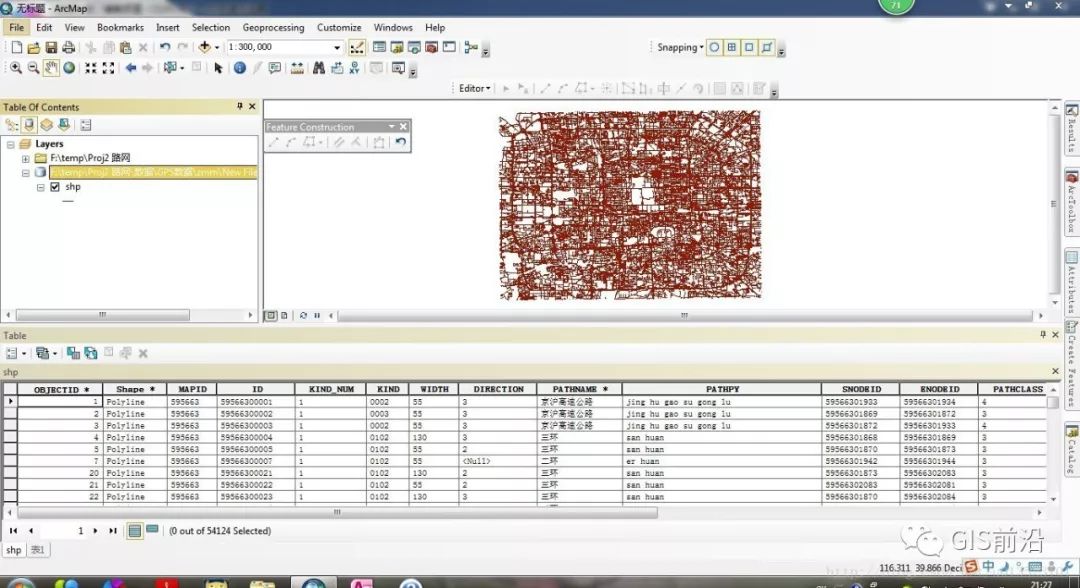
Task: Click the map view horizontal scrollbar
Action: pyautogui.click(x=685, y=316)
